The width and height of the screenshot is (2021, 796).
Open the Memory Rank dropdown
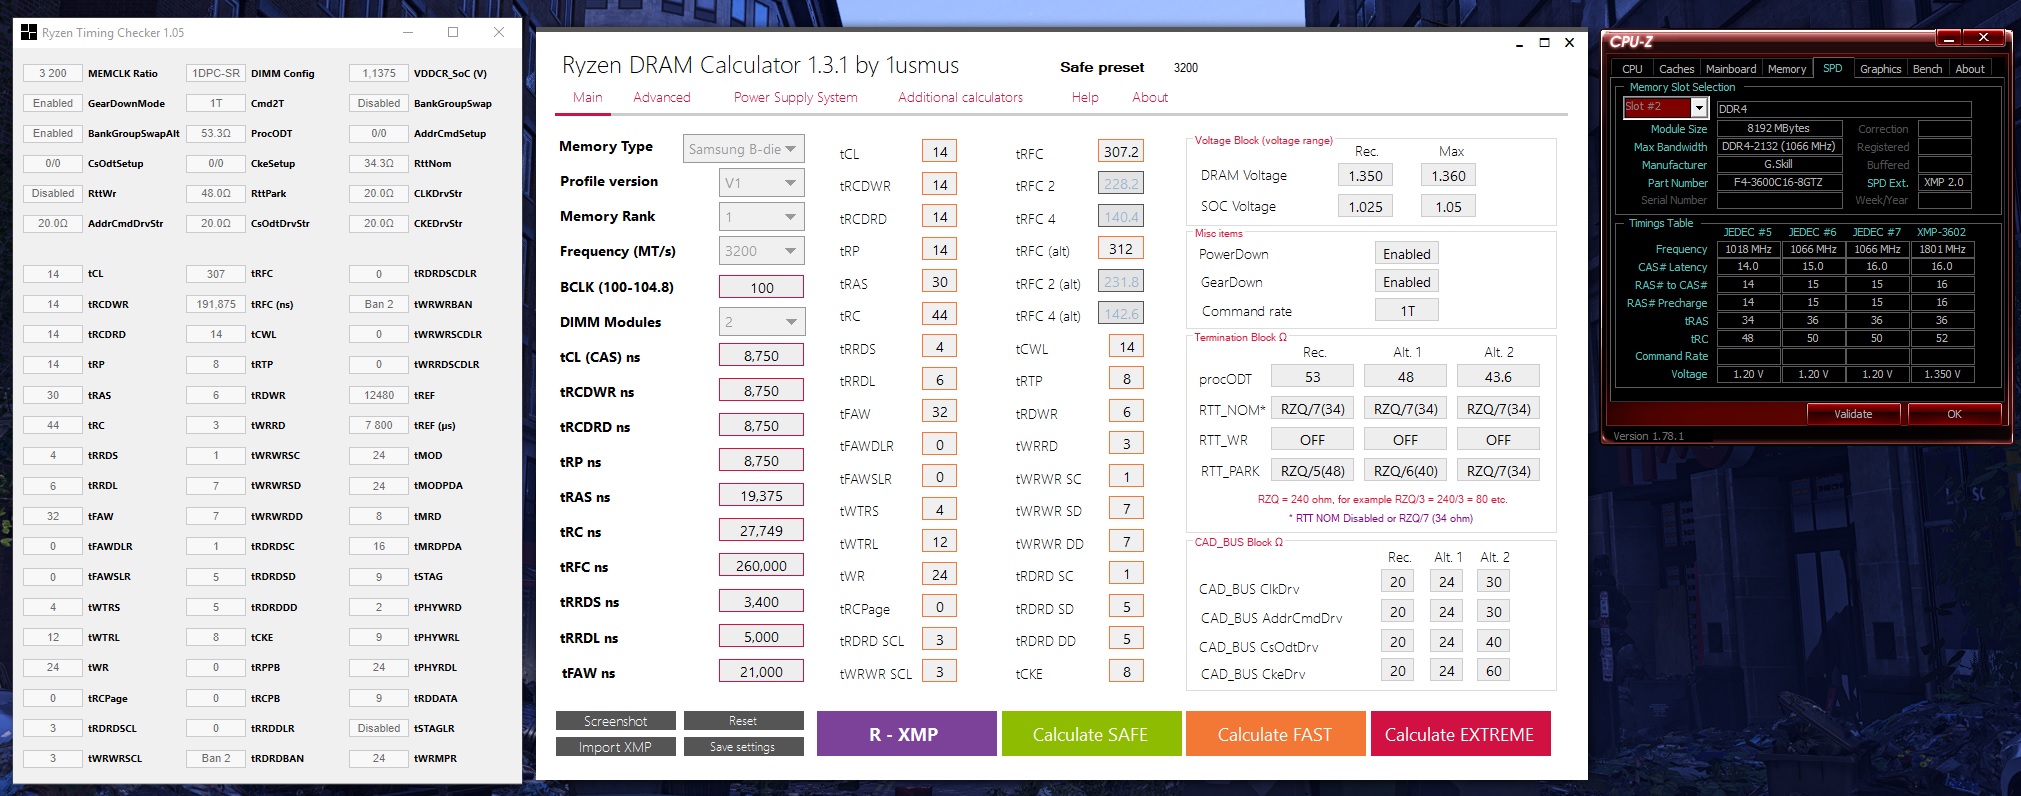(762, 217)
